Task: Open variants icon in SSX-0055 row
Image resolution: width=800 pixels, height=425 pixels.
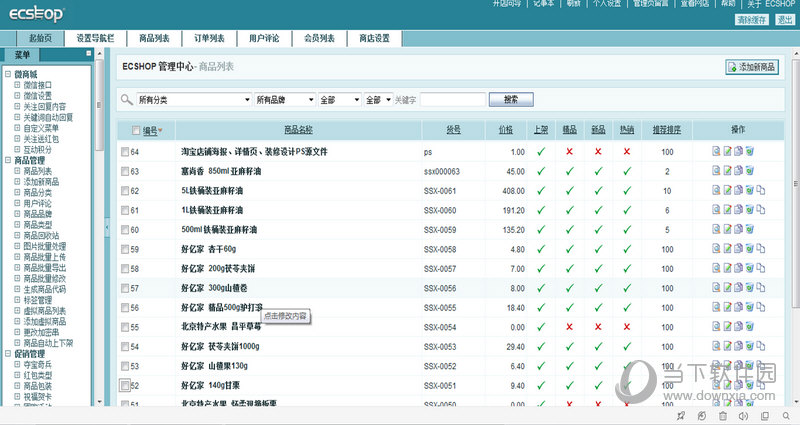Action: 761,307
